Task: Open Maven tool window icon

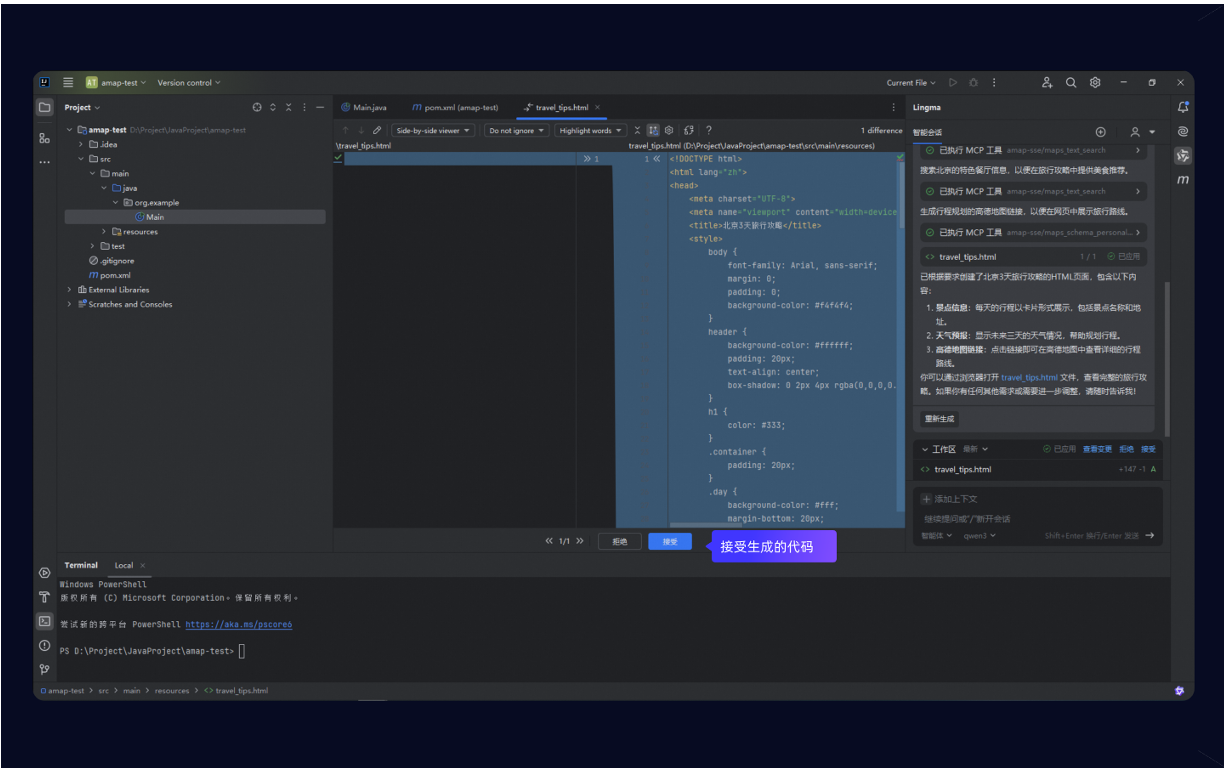Action: (1183, 180)
